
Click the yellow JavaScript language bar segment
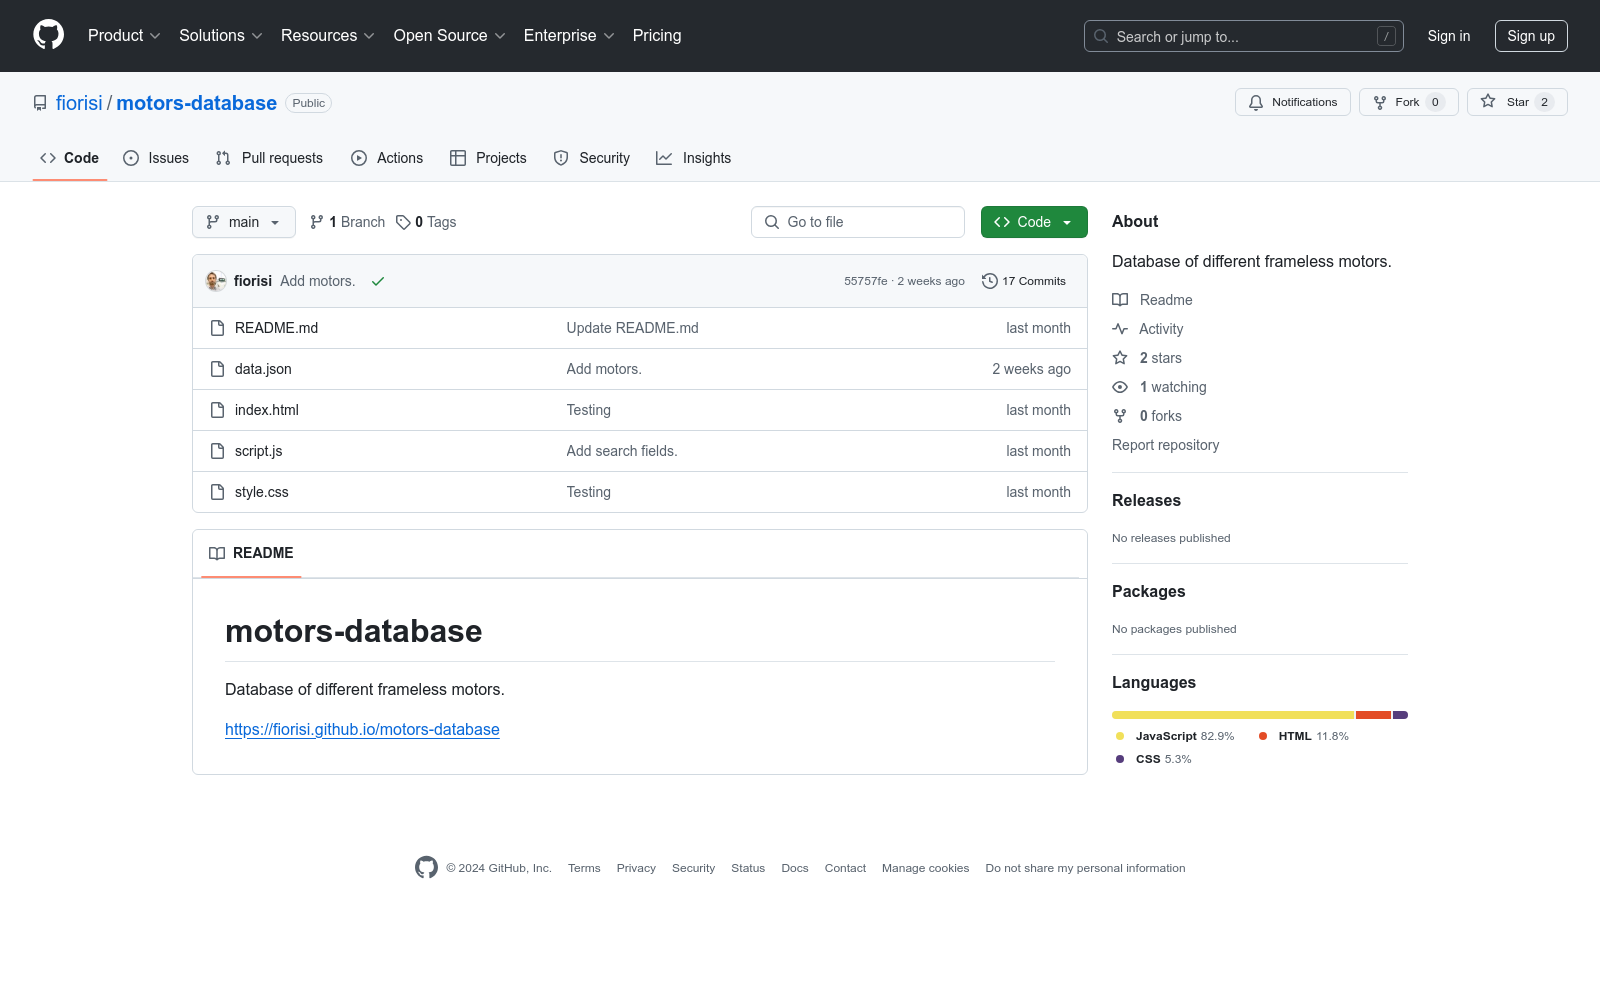[x=1233, y=715]
